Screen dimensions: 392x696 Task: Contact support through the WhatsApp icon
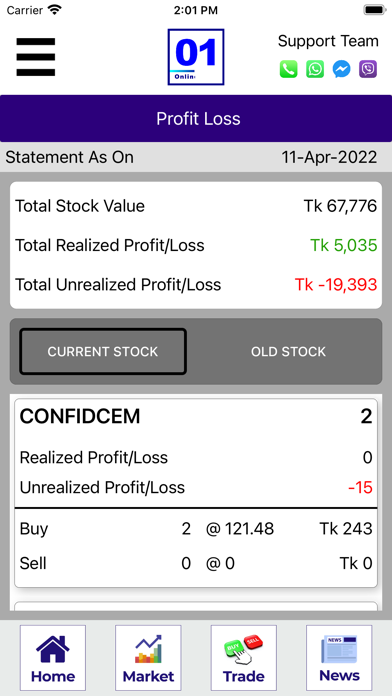pyautogui.click(x=315, y=69)
